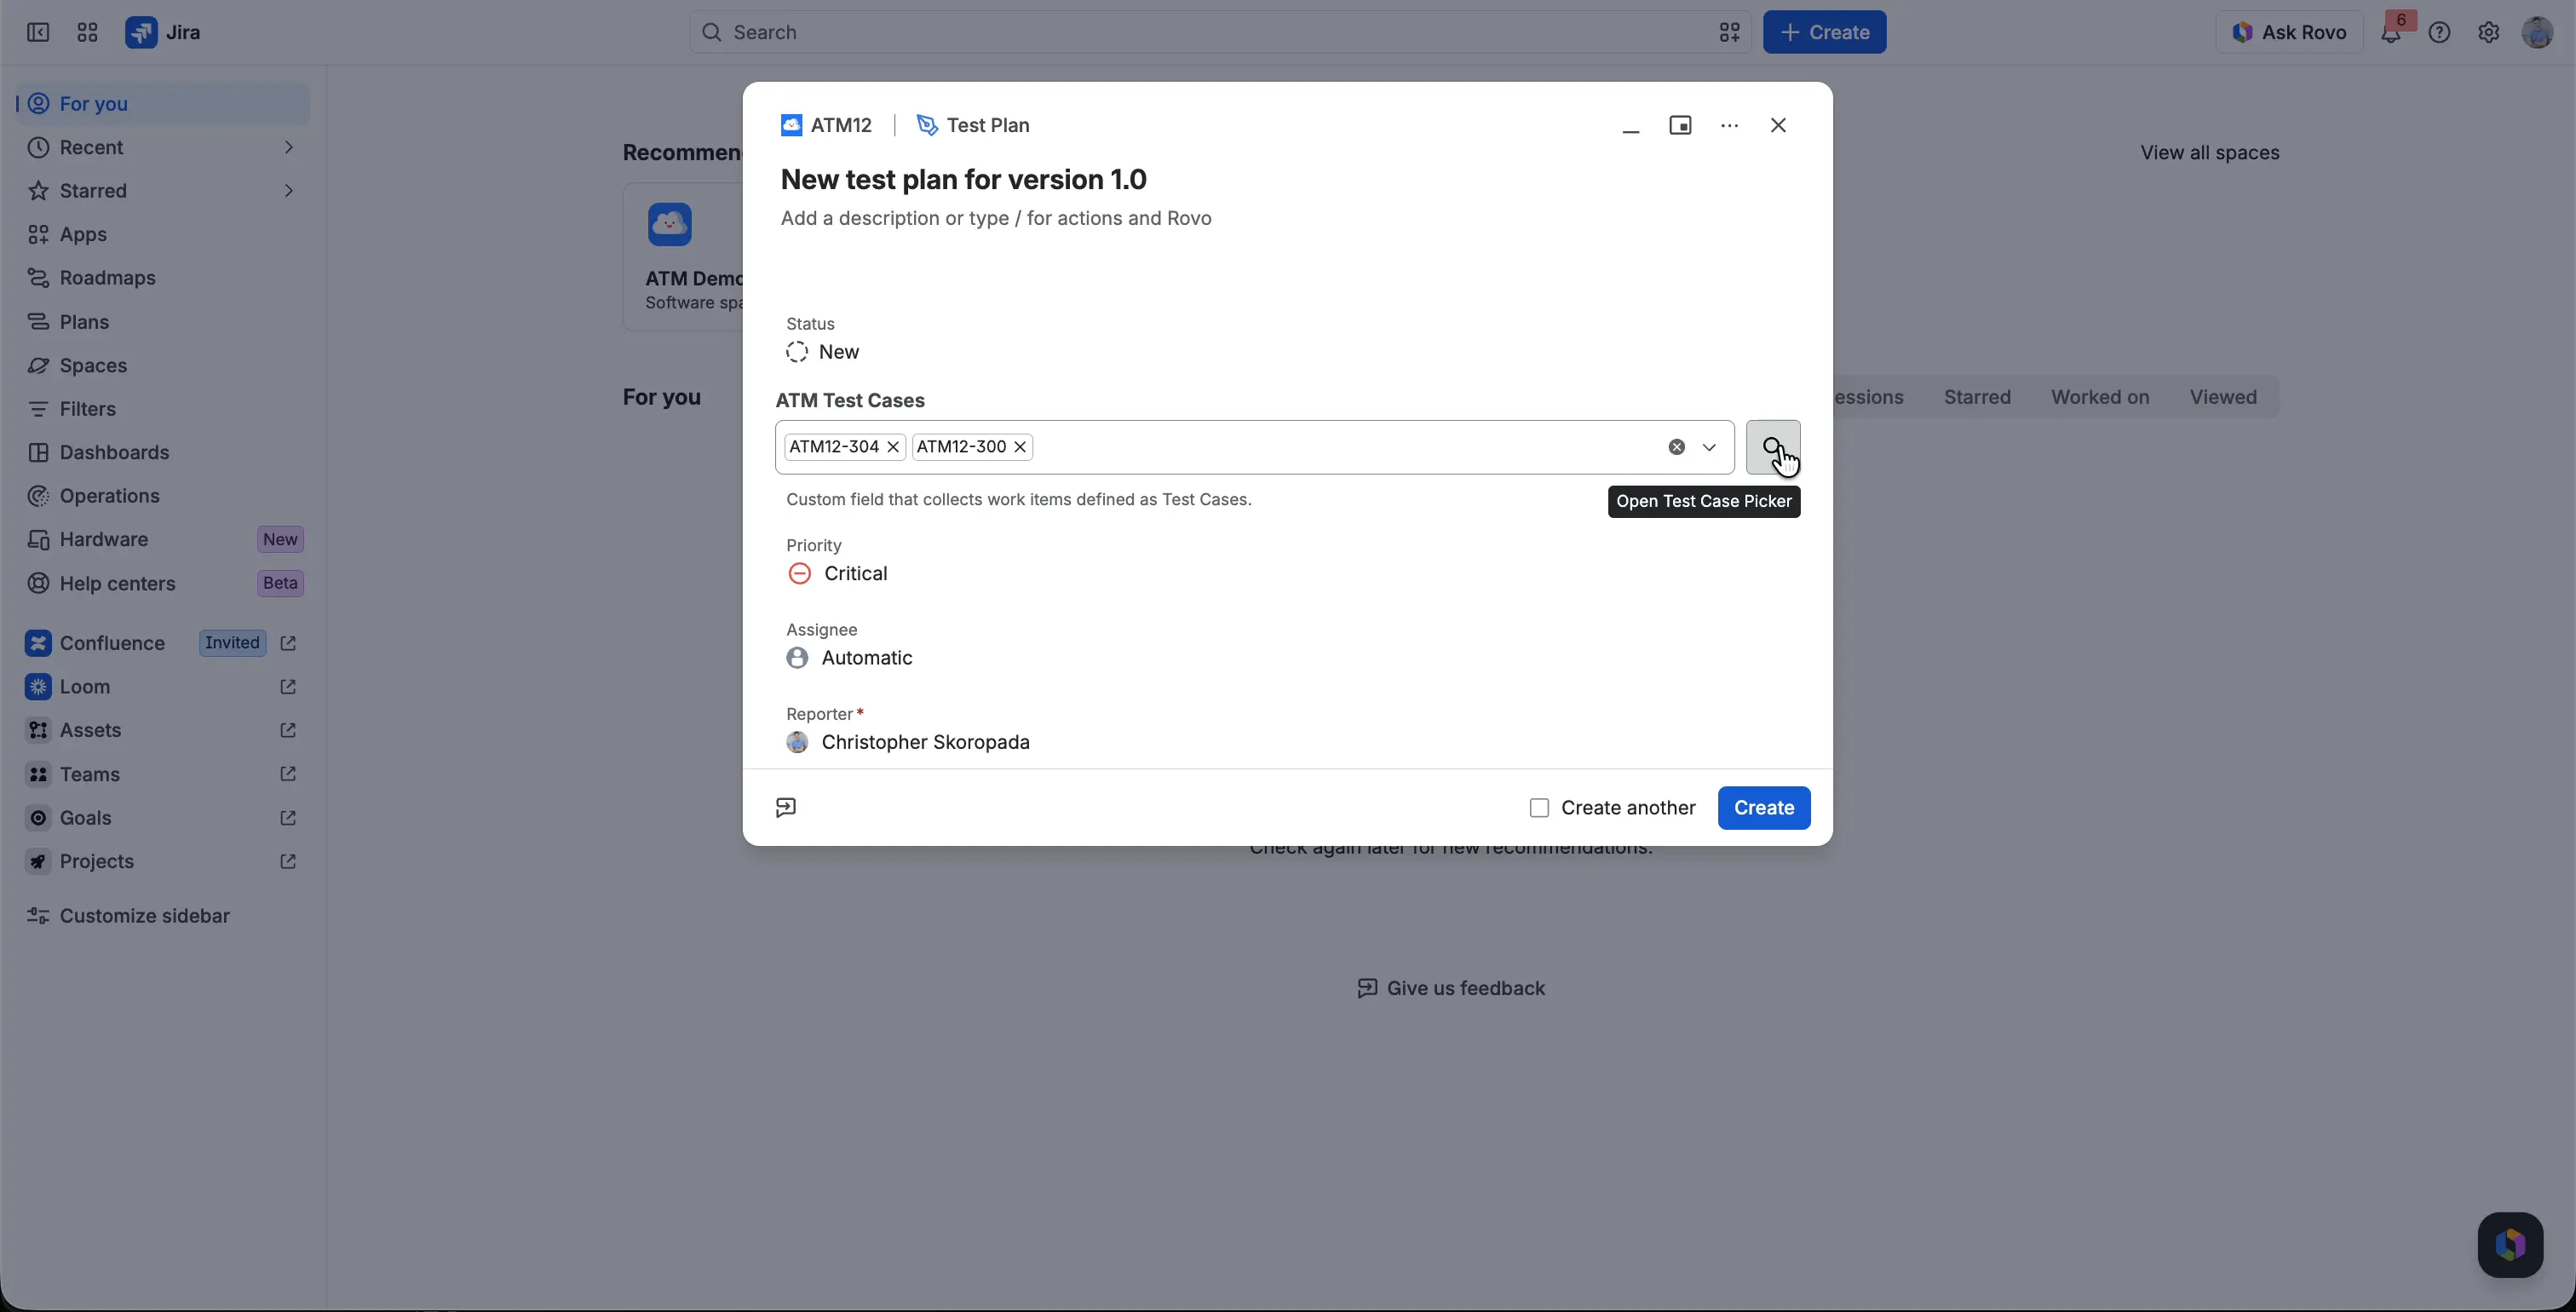Remove the ATM12-304 test case tag
This screenshot has width=2576, height=1312.
[893, 447]
